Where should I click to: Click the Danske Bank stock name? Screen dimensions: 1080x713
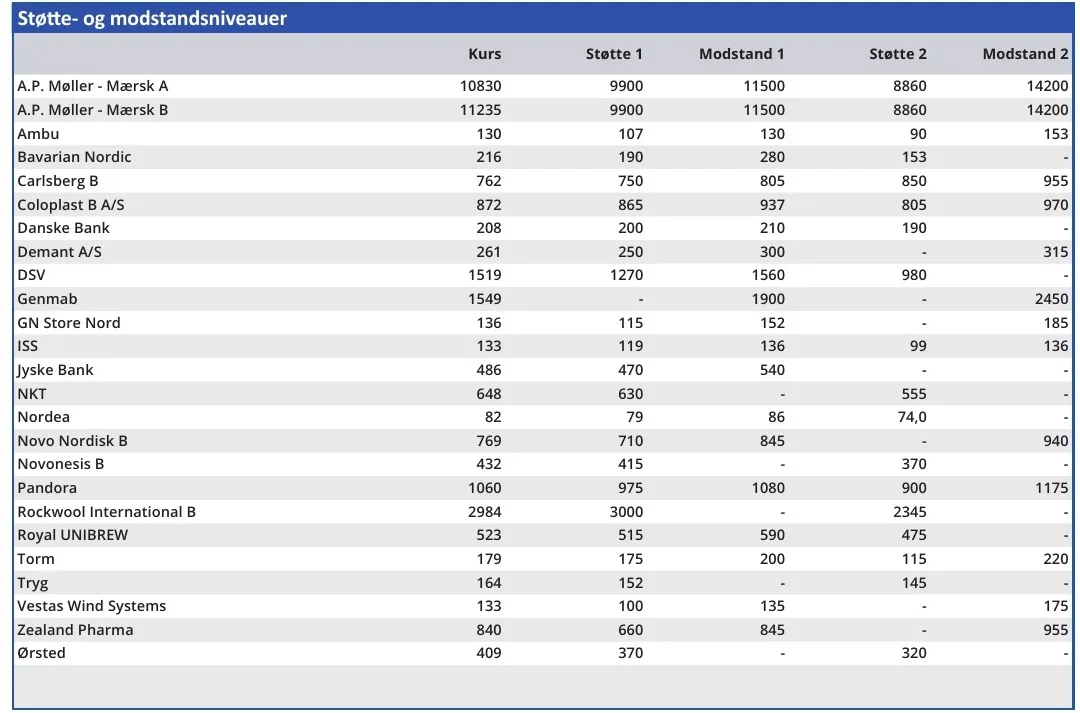tap(63, 228)
